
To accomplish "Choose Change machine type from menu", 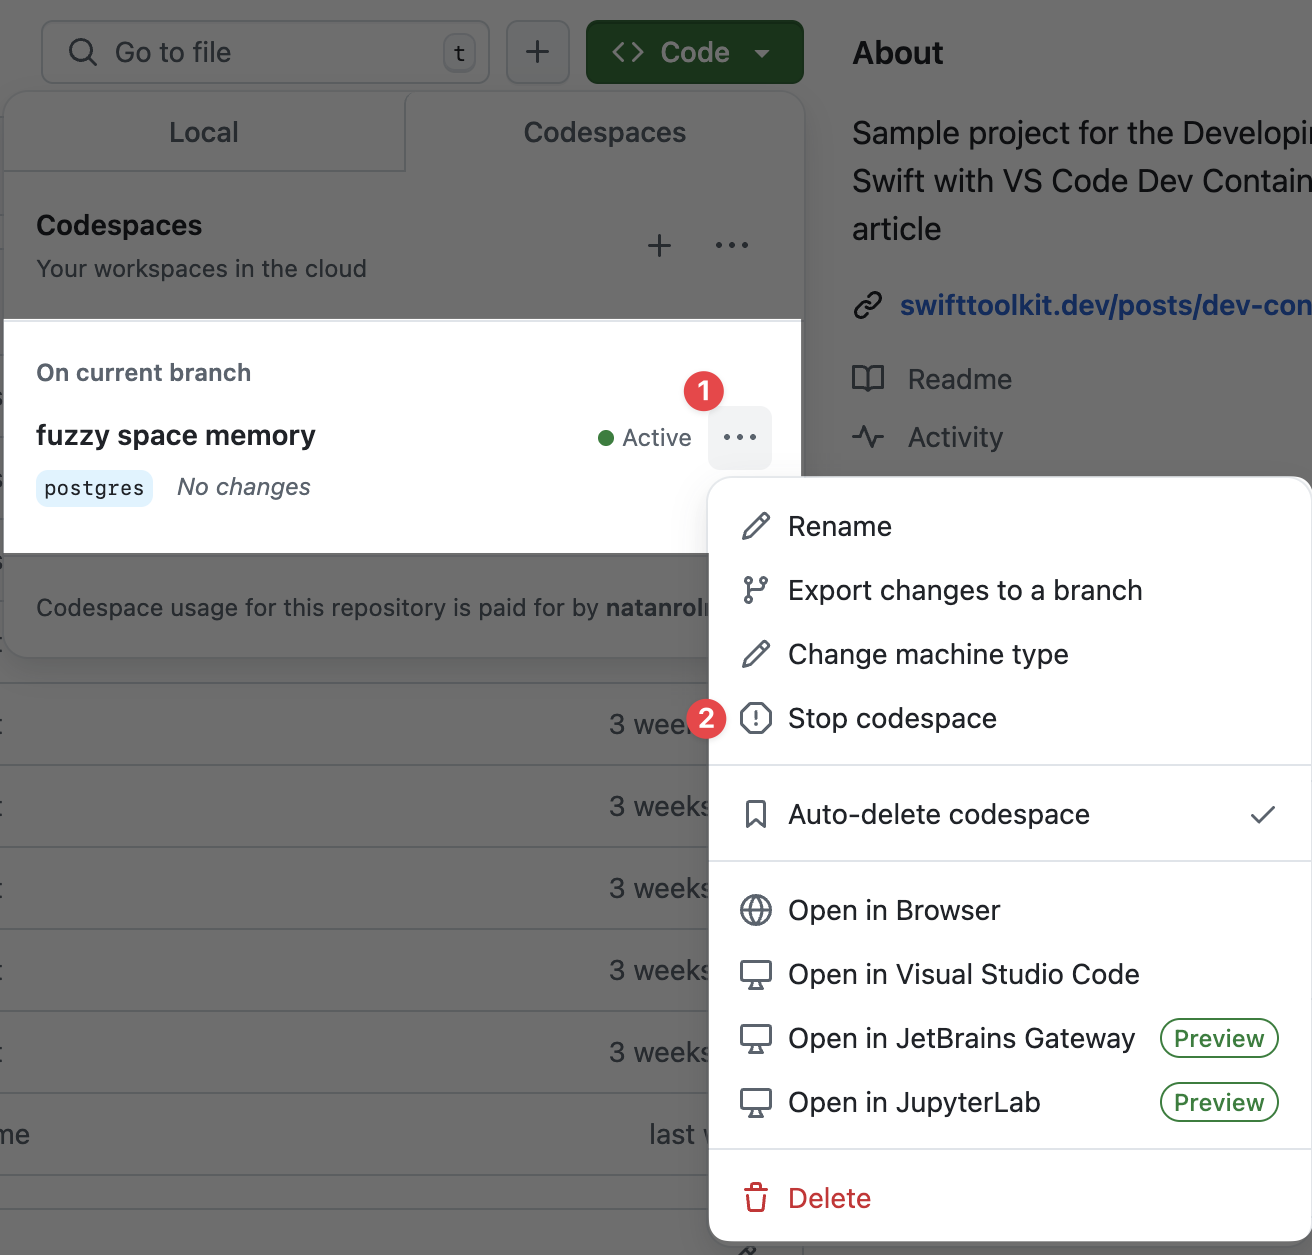I will click(x=927, y=654).
